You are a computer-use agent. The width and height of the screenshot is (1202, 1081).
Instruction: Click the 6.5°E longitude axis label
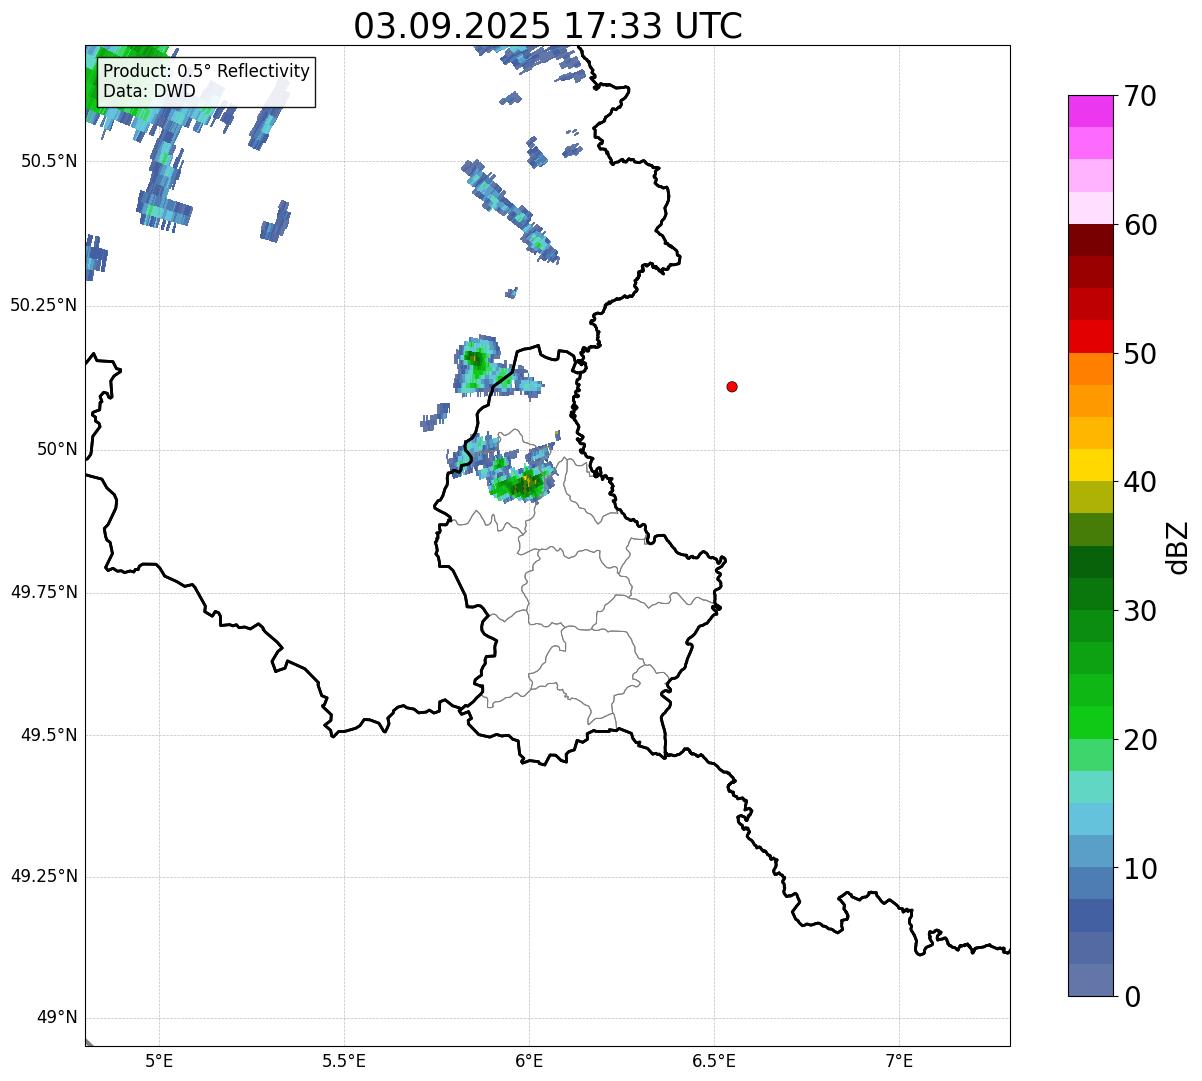(714, 1061)
